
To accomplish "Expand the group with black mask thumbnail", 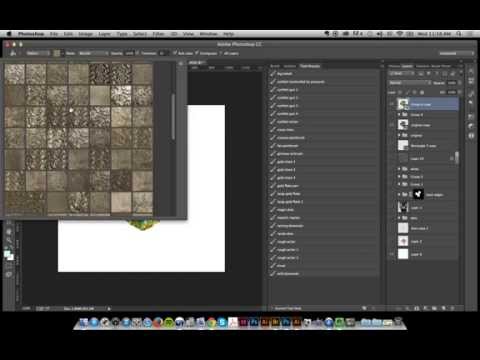I will click(399, 194).
